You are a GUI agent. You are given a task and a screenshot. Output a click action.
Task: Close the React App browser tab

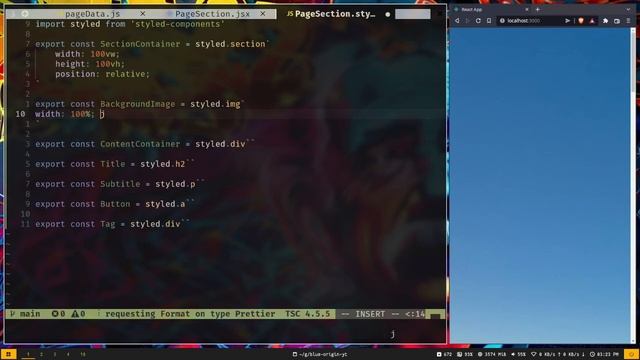527,9
